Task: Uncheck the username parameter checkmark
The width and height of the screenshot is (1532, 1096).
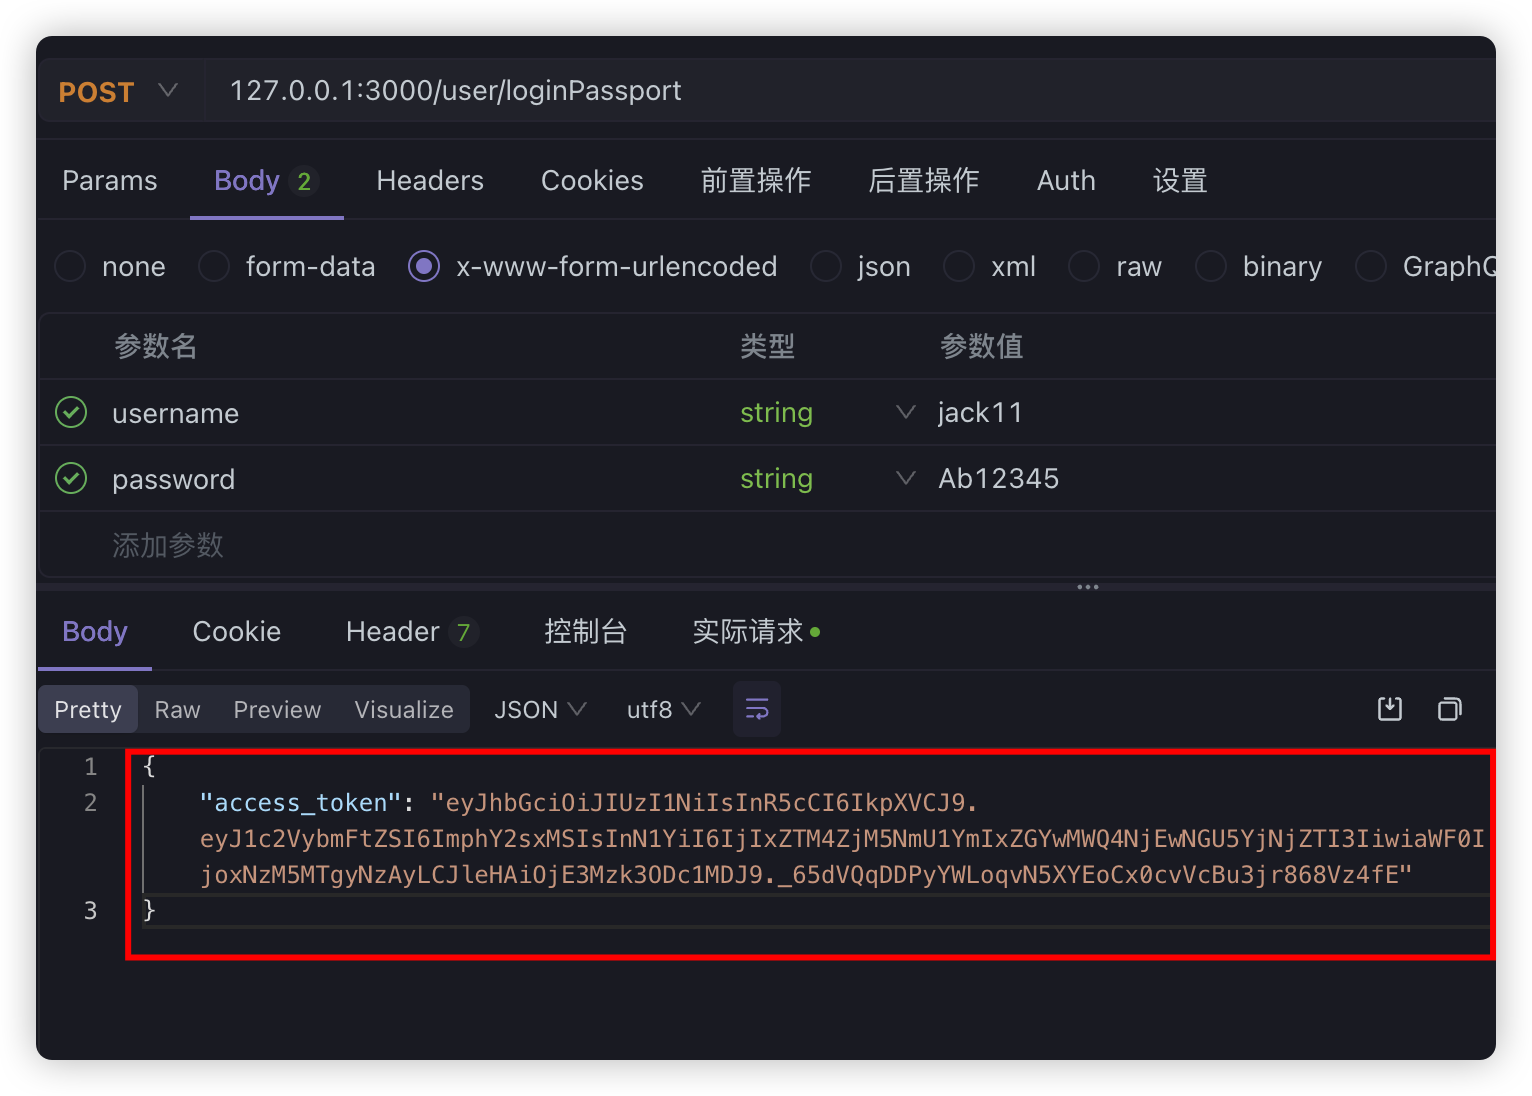Action: [71, 413]
